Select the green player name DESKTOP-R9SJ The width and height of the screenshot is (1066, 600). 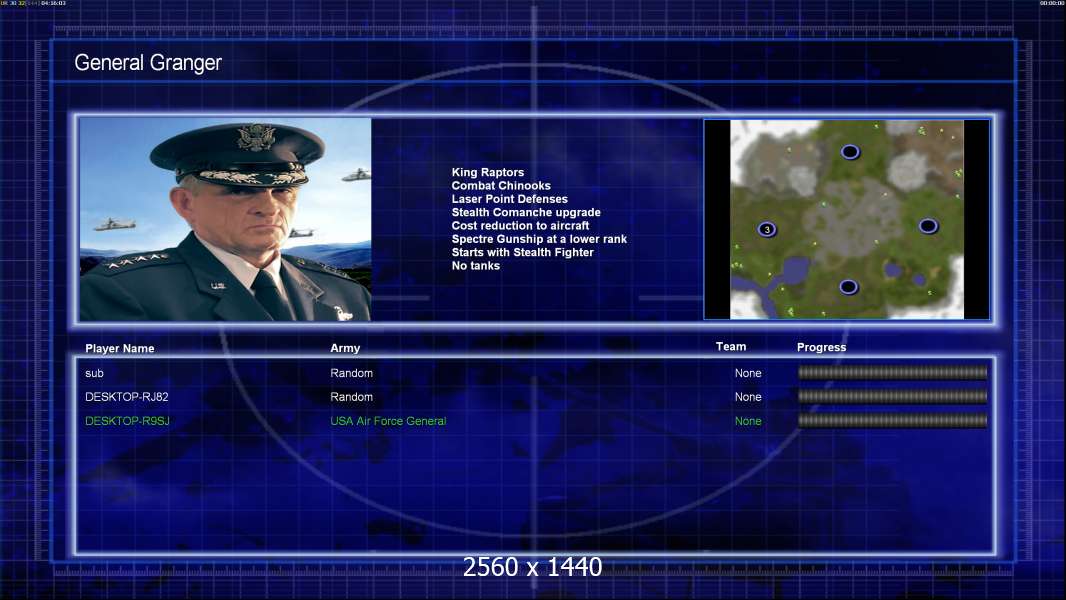pos(127,421)
